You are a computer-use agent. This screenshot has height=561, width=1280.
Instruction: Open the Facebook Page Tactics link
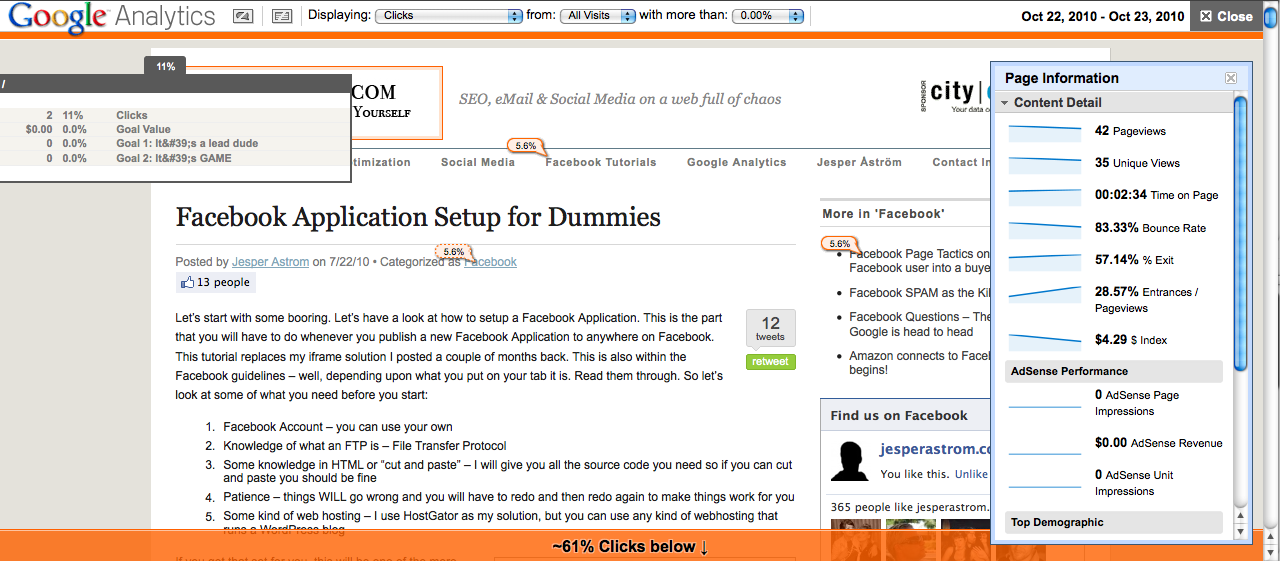pyautogui.click(x=920, y=261)
